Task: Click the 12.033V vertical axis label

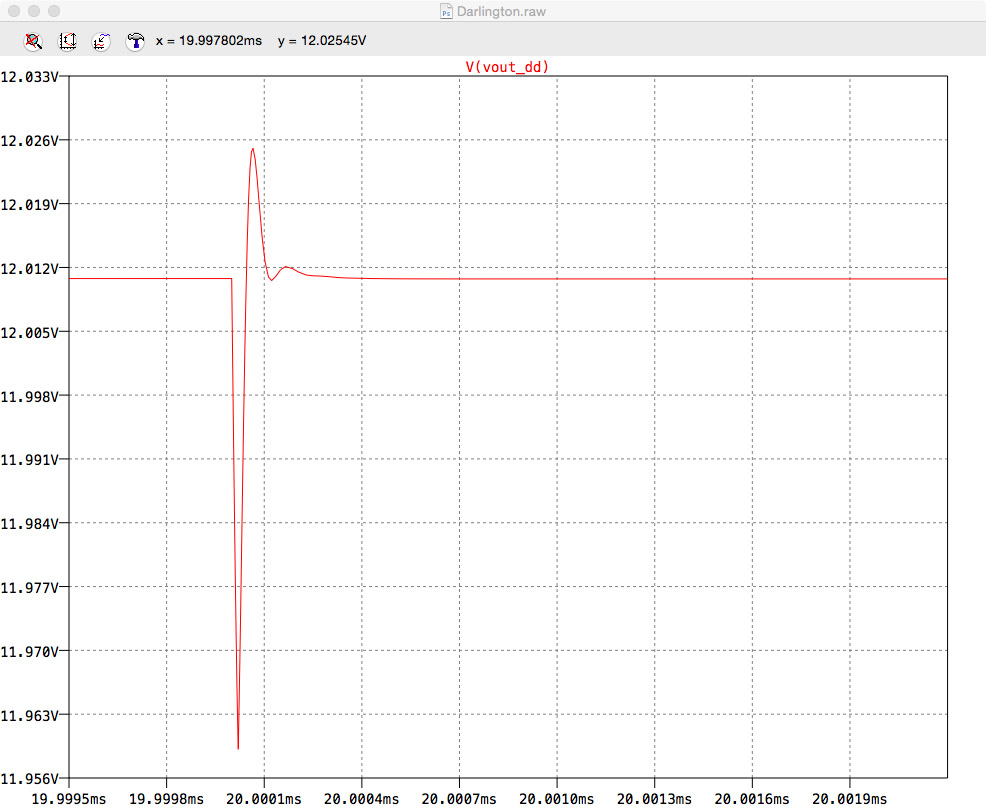Action: (30, 77)
